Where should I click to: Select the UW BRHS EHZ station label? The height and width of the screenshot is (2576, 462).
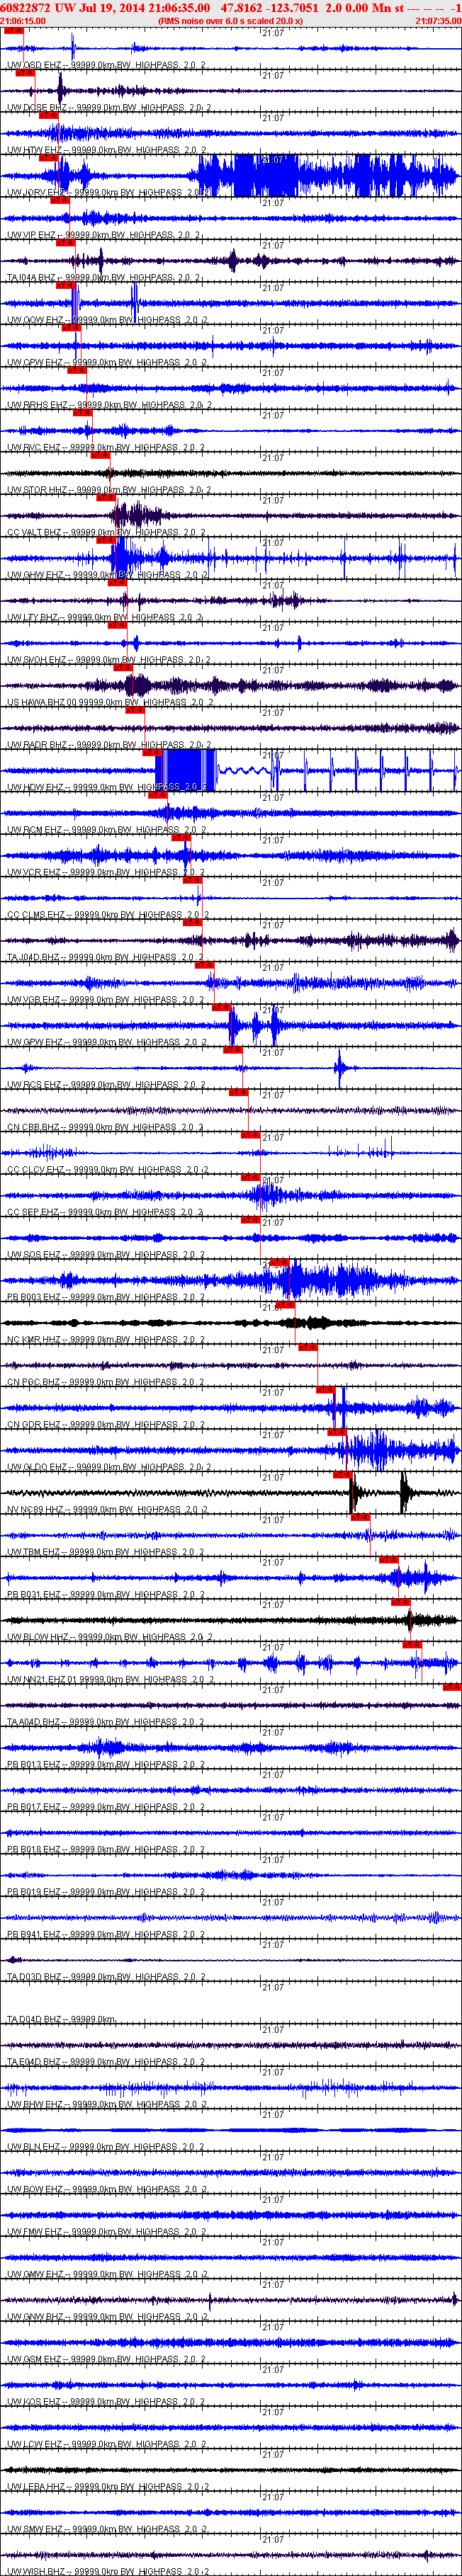point(109,405)
